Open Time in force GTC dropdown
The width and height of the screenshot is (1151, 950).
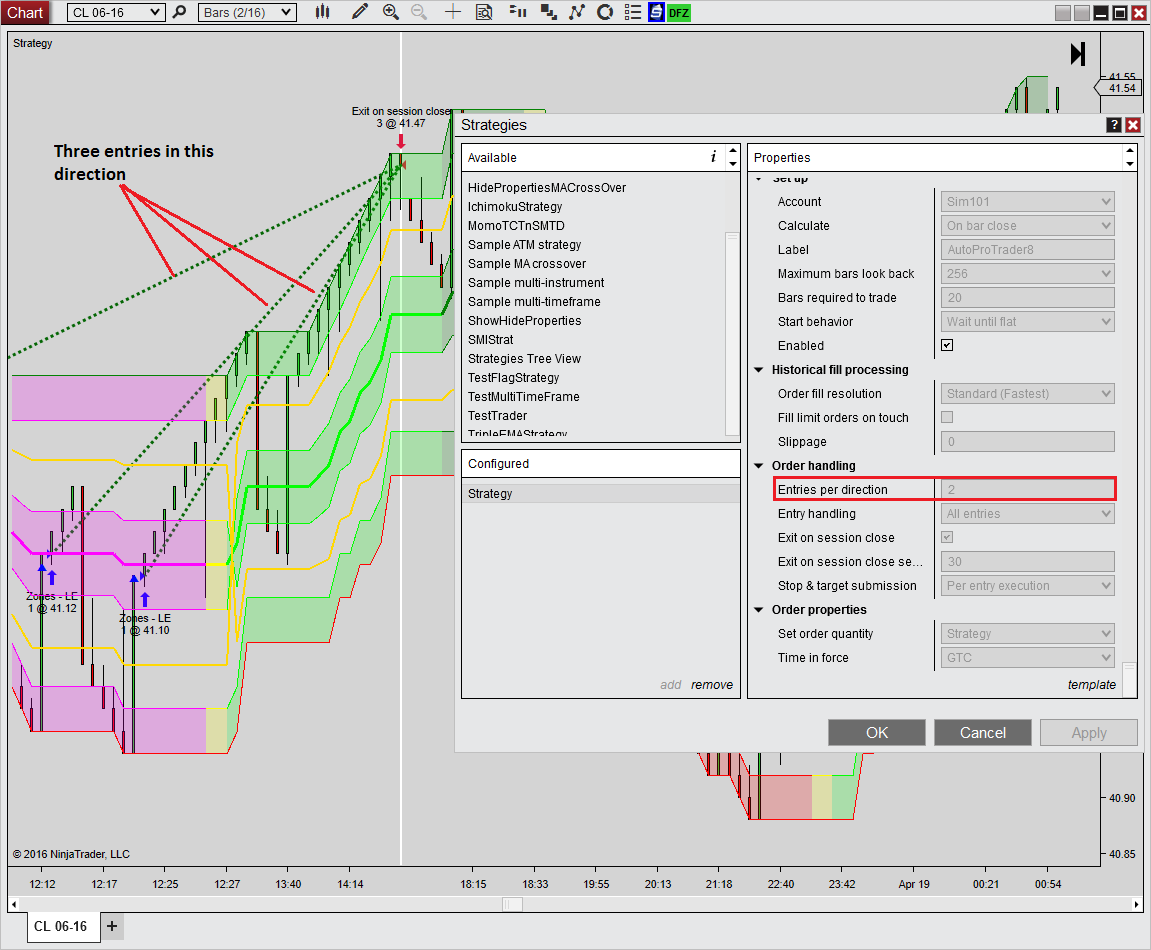[1027, 658]
